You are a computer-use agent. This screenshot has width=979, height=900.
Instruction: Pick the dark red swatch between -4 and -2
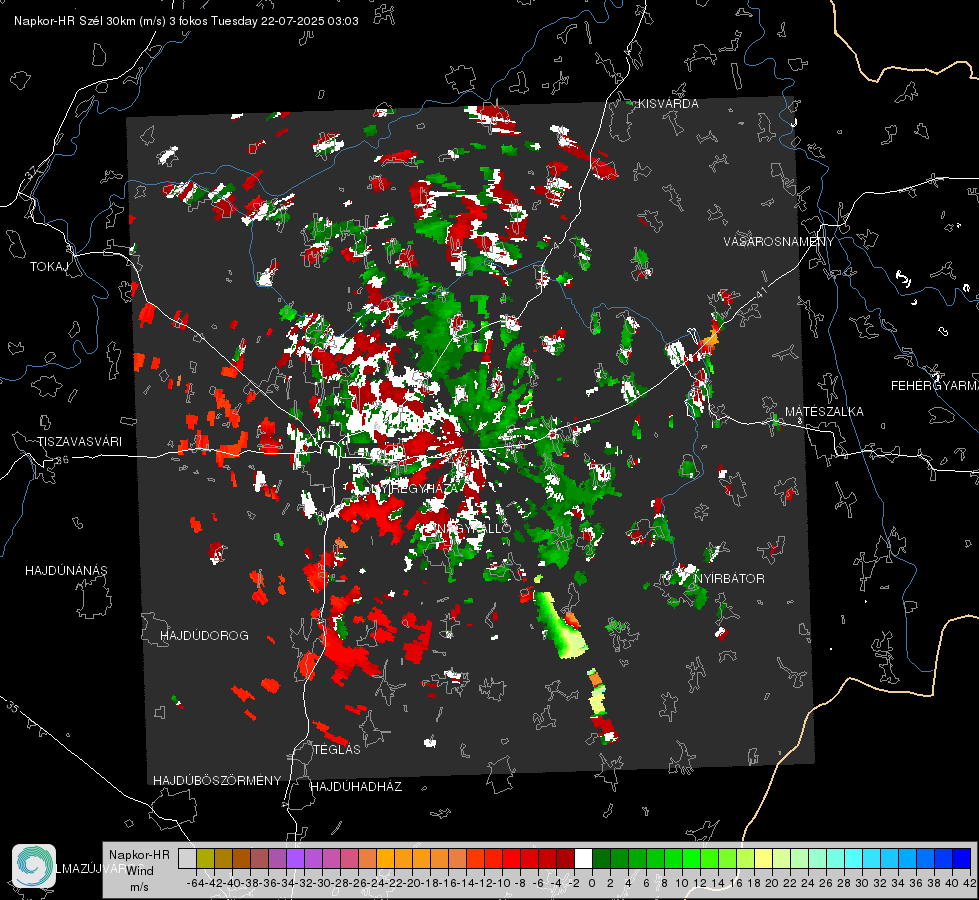(x=565, y=859)
